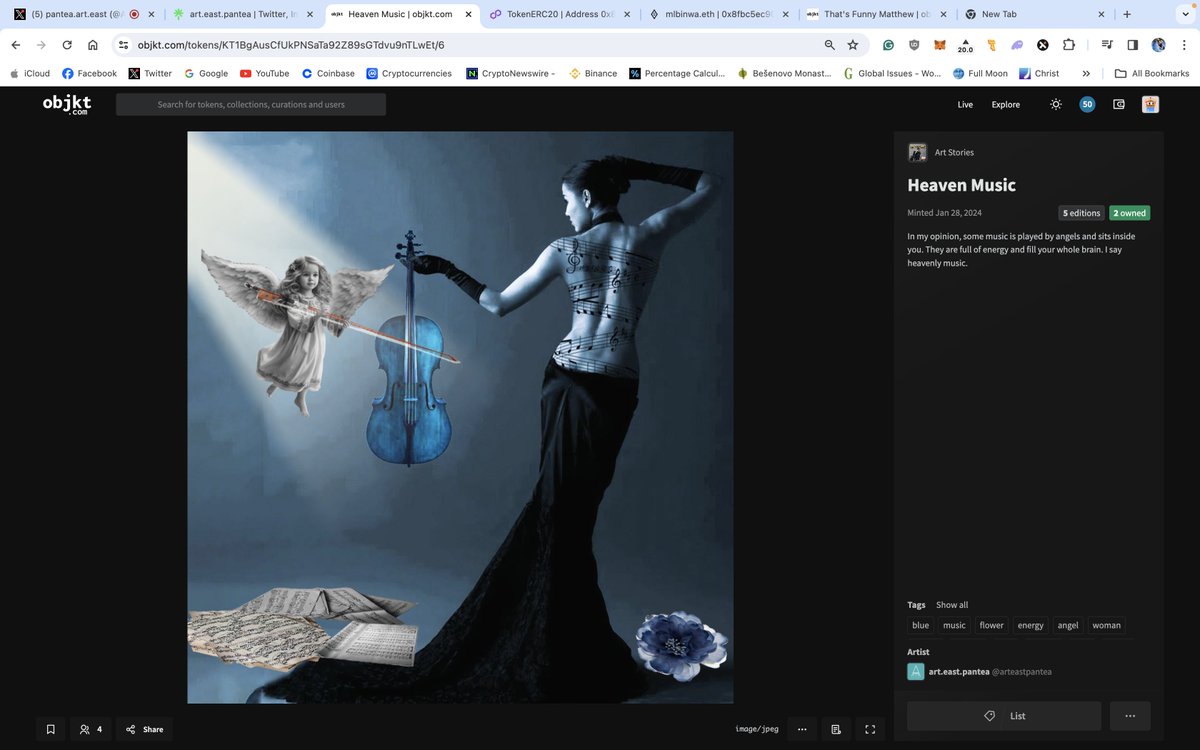Click the address bar URL

[291, 45]
